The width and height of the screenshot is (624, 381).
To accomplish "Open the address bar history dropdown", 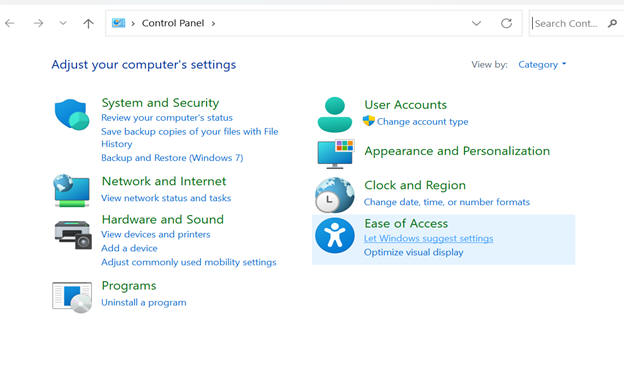I will coord(476,23).
